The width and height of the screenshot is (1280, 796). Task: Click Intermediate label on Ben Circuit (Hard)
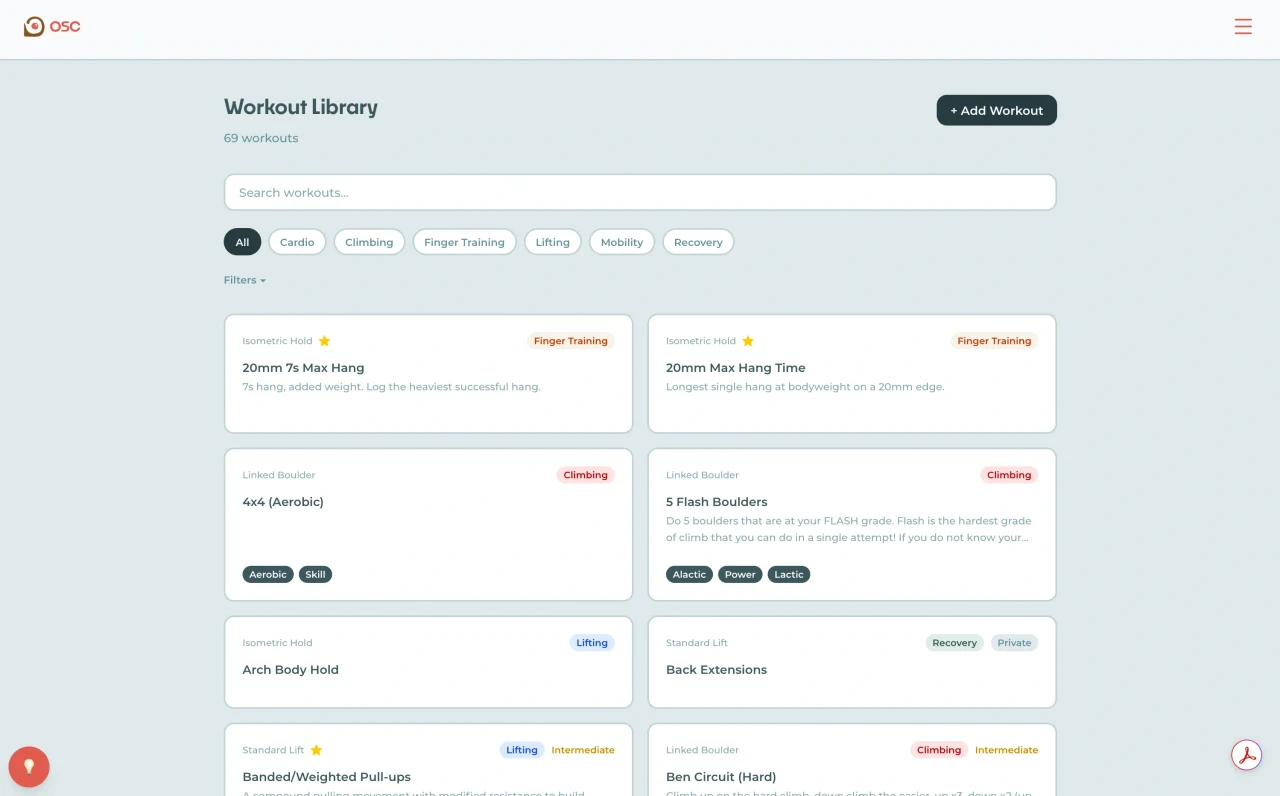(1007, 750)
